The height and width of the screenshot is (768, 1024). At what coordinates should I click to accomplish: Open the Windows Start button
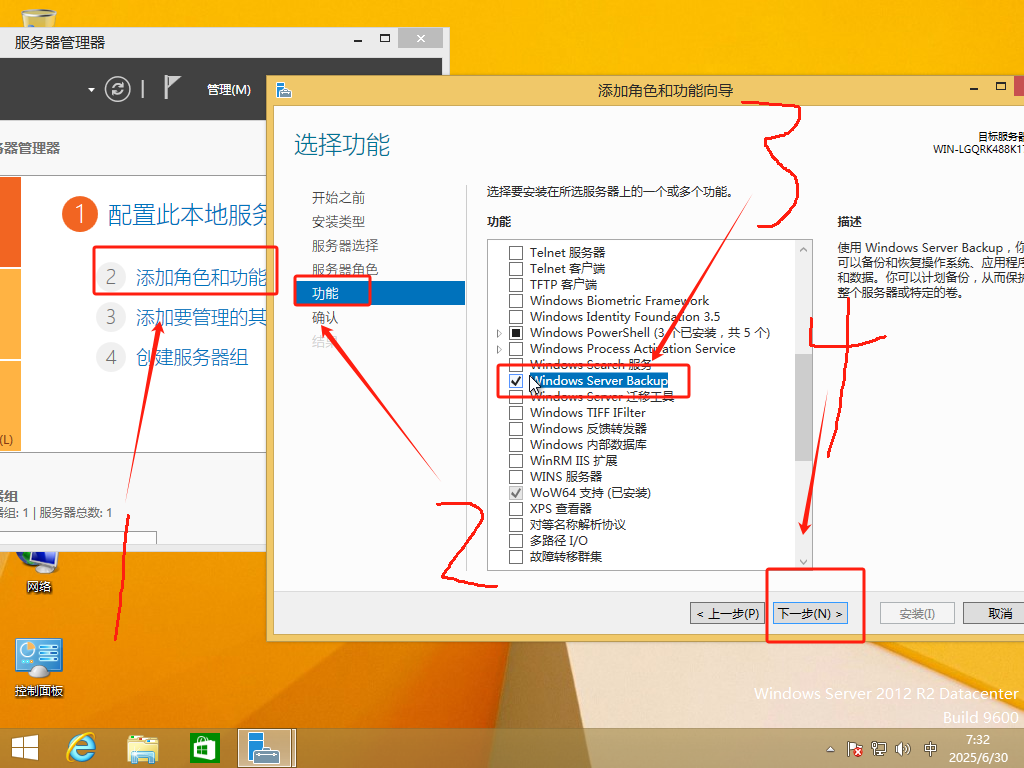pyautogui.click(x=25, y=748)
